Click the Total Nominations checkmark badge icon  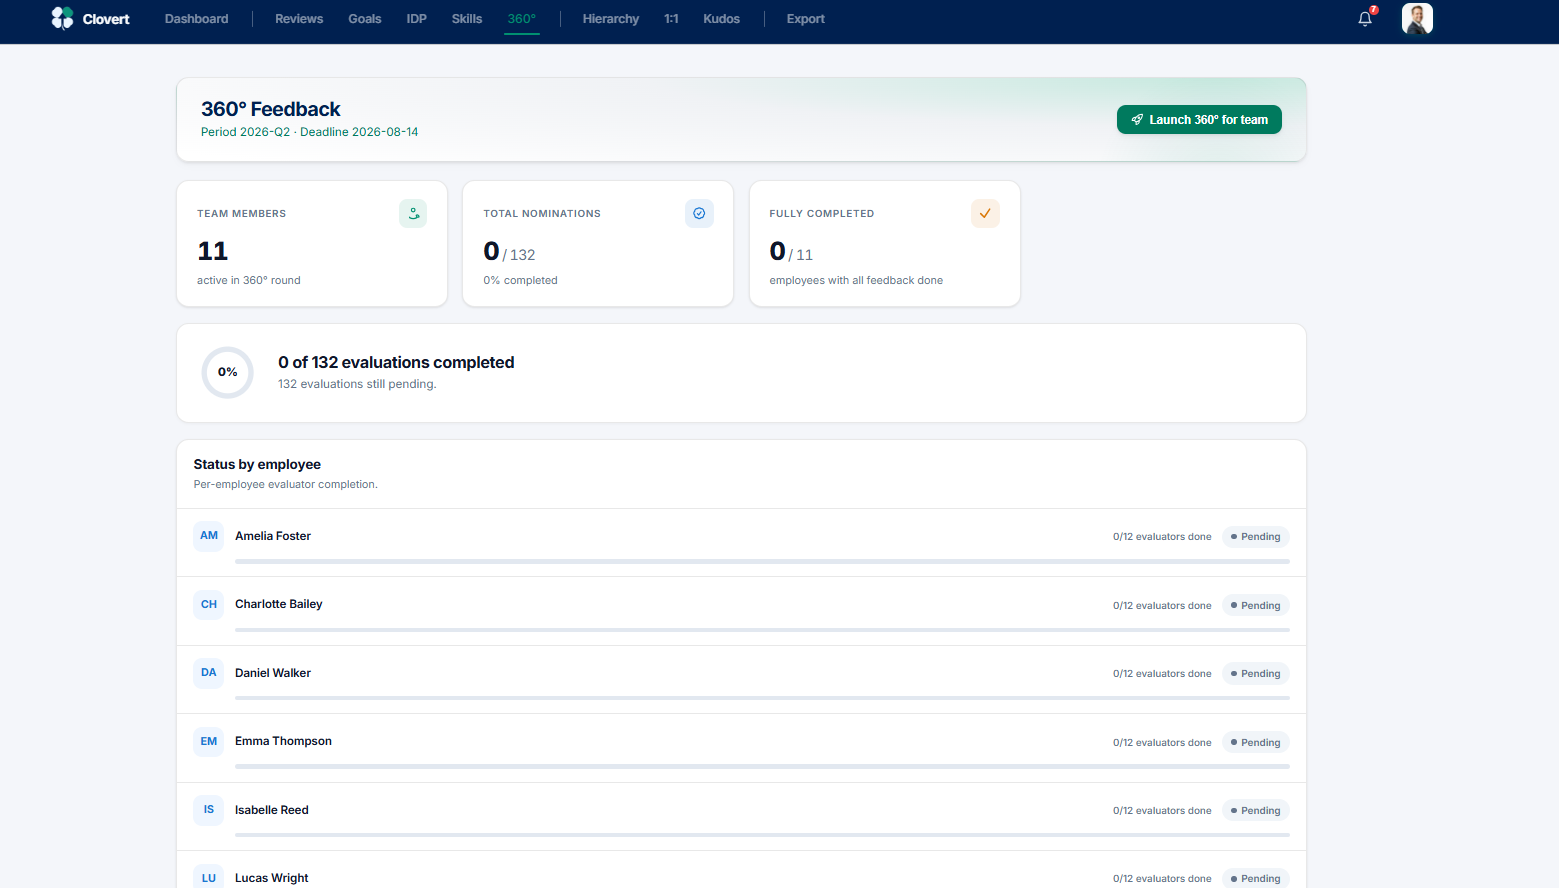[x=699, y=213]
